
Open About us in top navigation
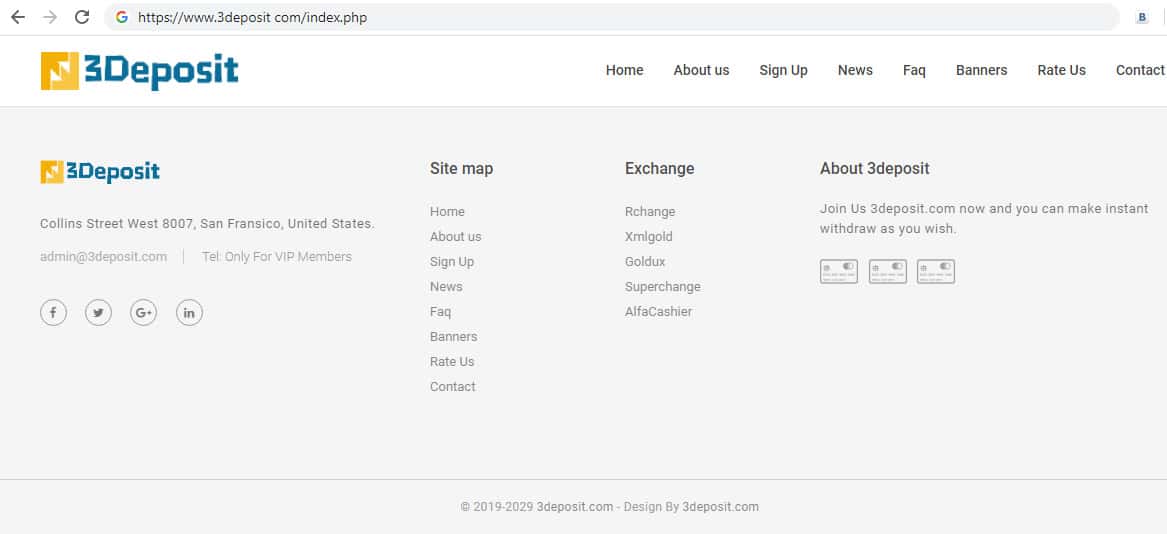coord(701,70)
